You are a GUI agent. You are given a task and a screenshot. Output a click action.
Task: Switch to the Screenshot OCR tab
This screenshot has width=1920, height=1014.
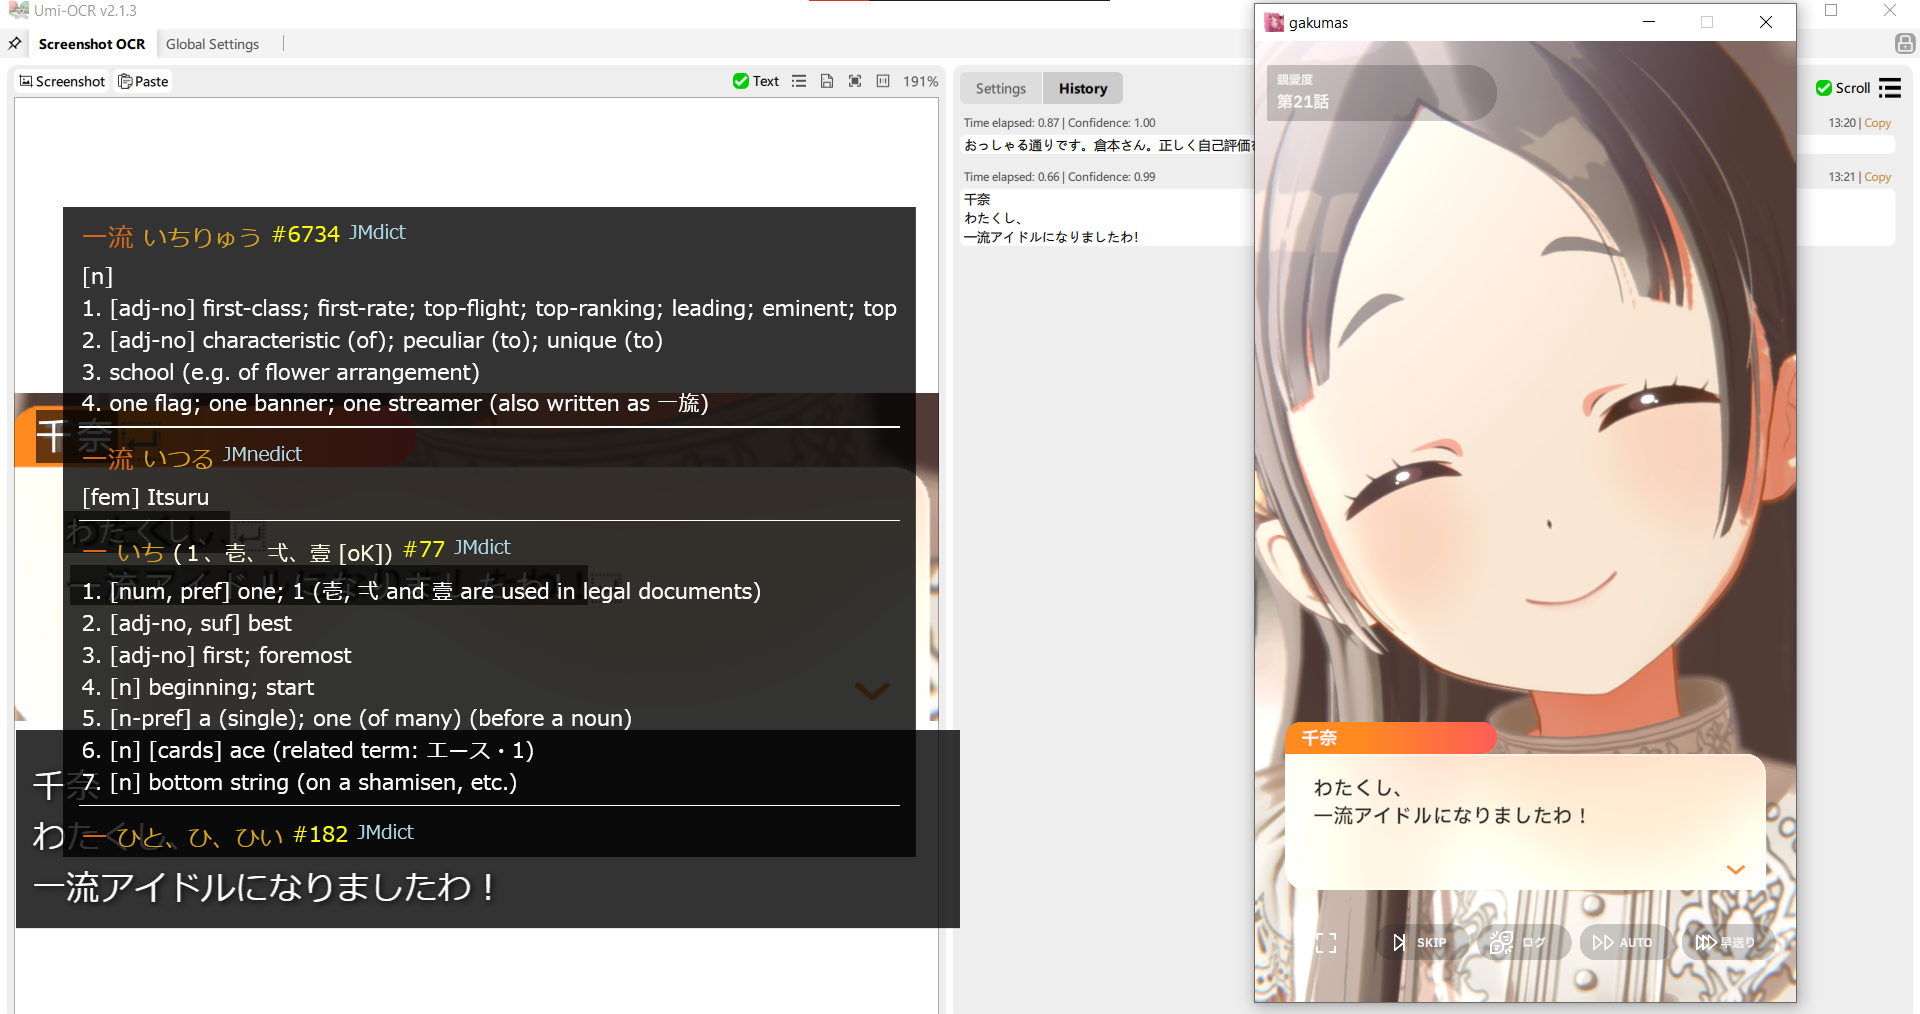click(92, 44)
